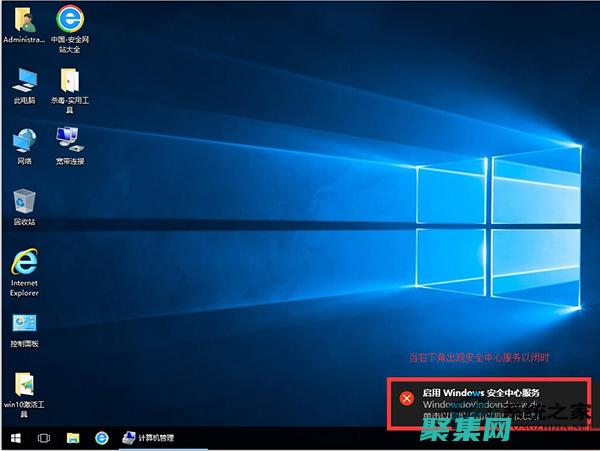Click the blue browser icon on taskbar
Screen dimensions: 600x451
(x=101, y=438)
